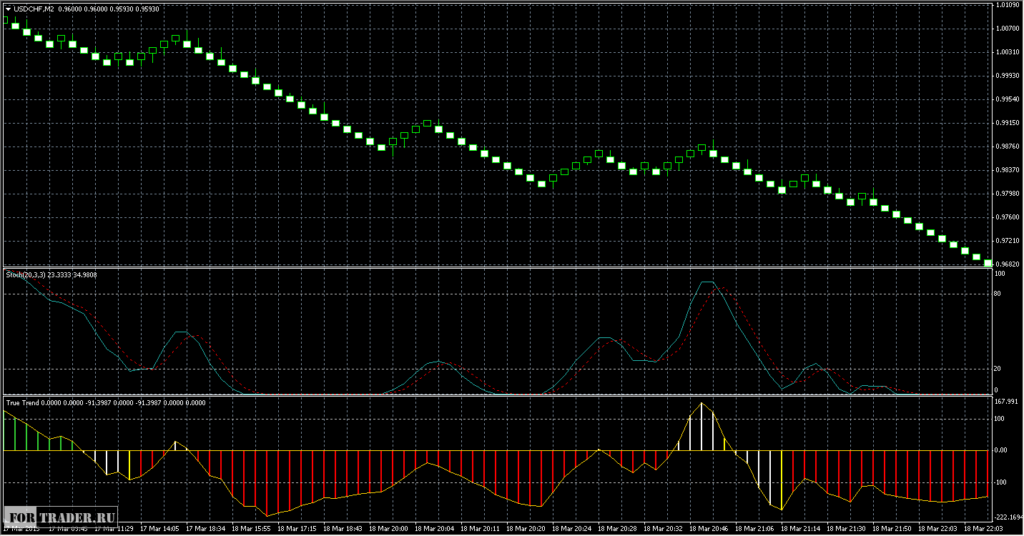This screenshot has width=1024, height=536.
Task: Open the FORTRADER.RU watermark logo
Action: tap(61, 516)
